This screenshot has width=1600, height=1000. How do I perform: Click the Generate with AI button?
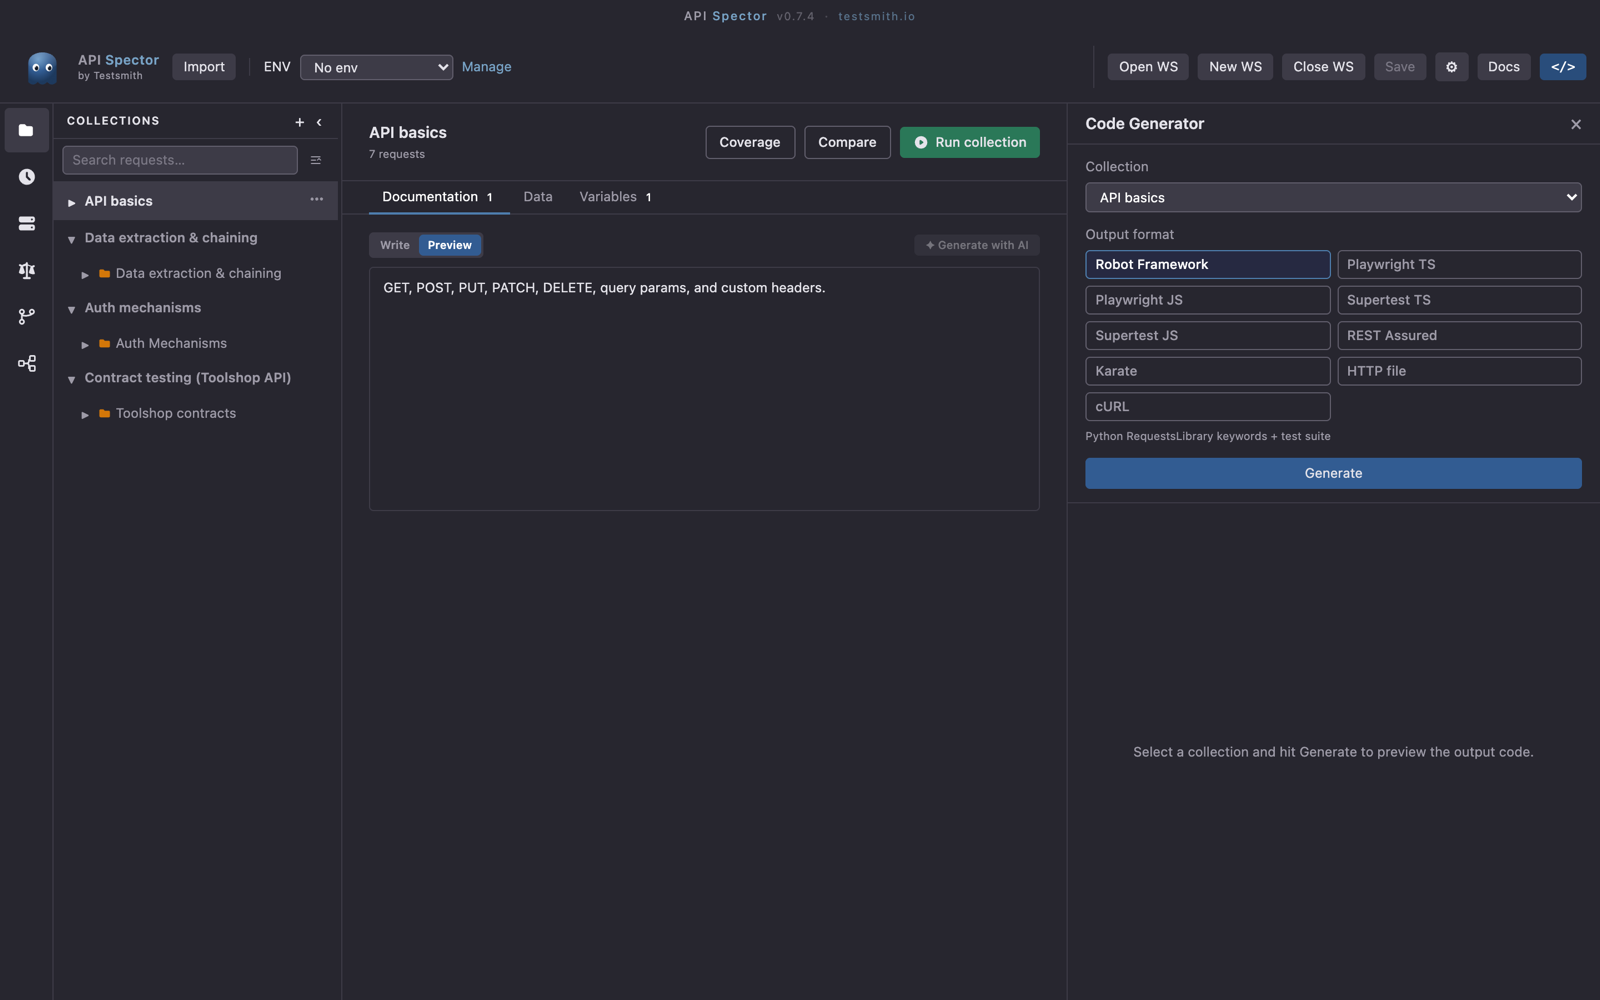tap(976, 245)
